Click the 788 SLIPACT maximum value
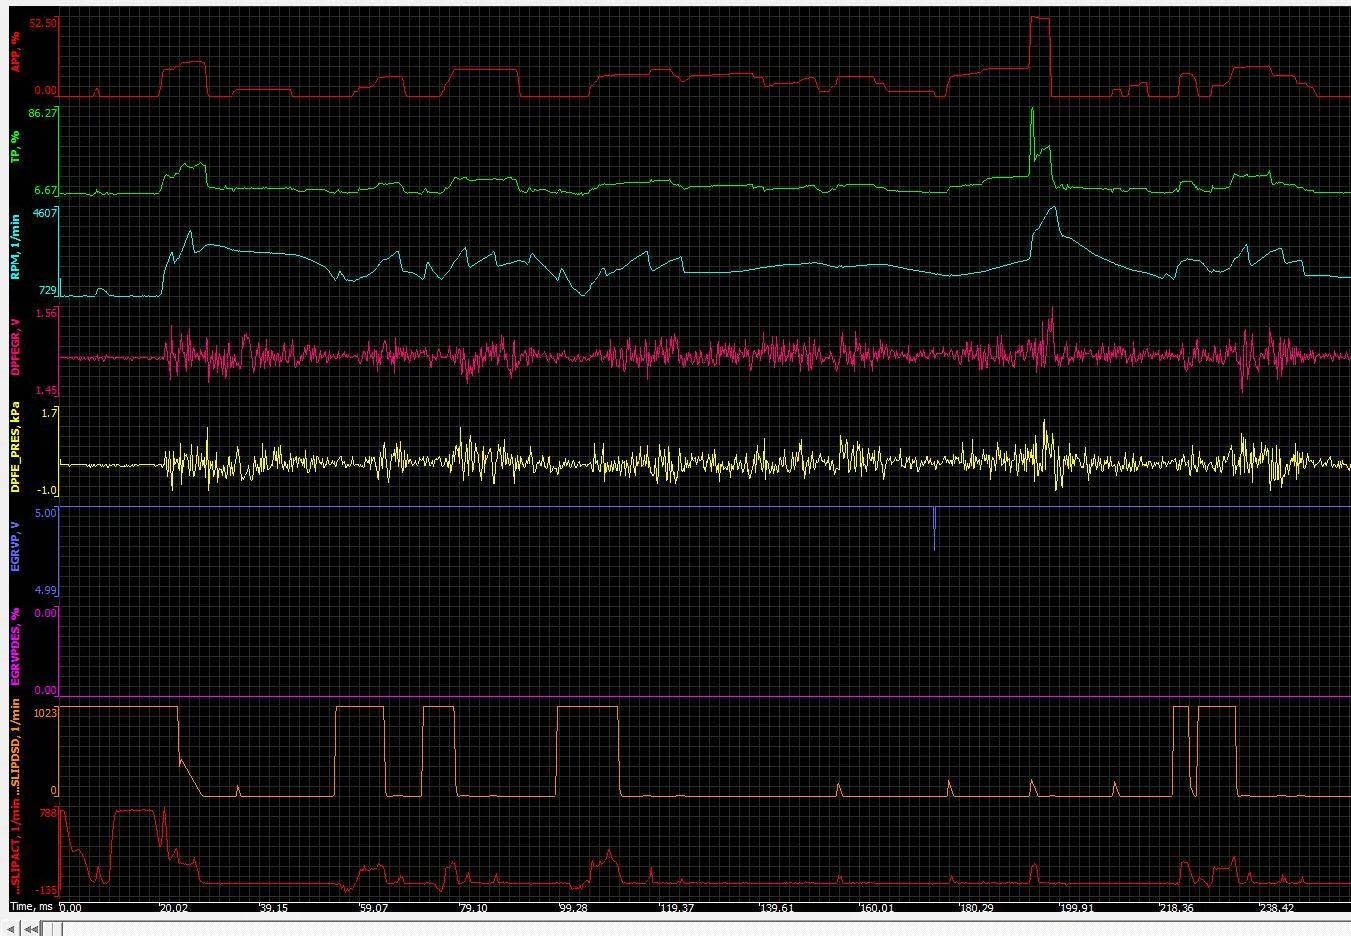1351x936 pixels. (48, 813)
